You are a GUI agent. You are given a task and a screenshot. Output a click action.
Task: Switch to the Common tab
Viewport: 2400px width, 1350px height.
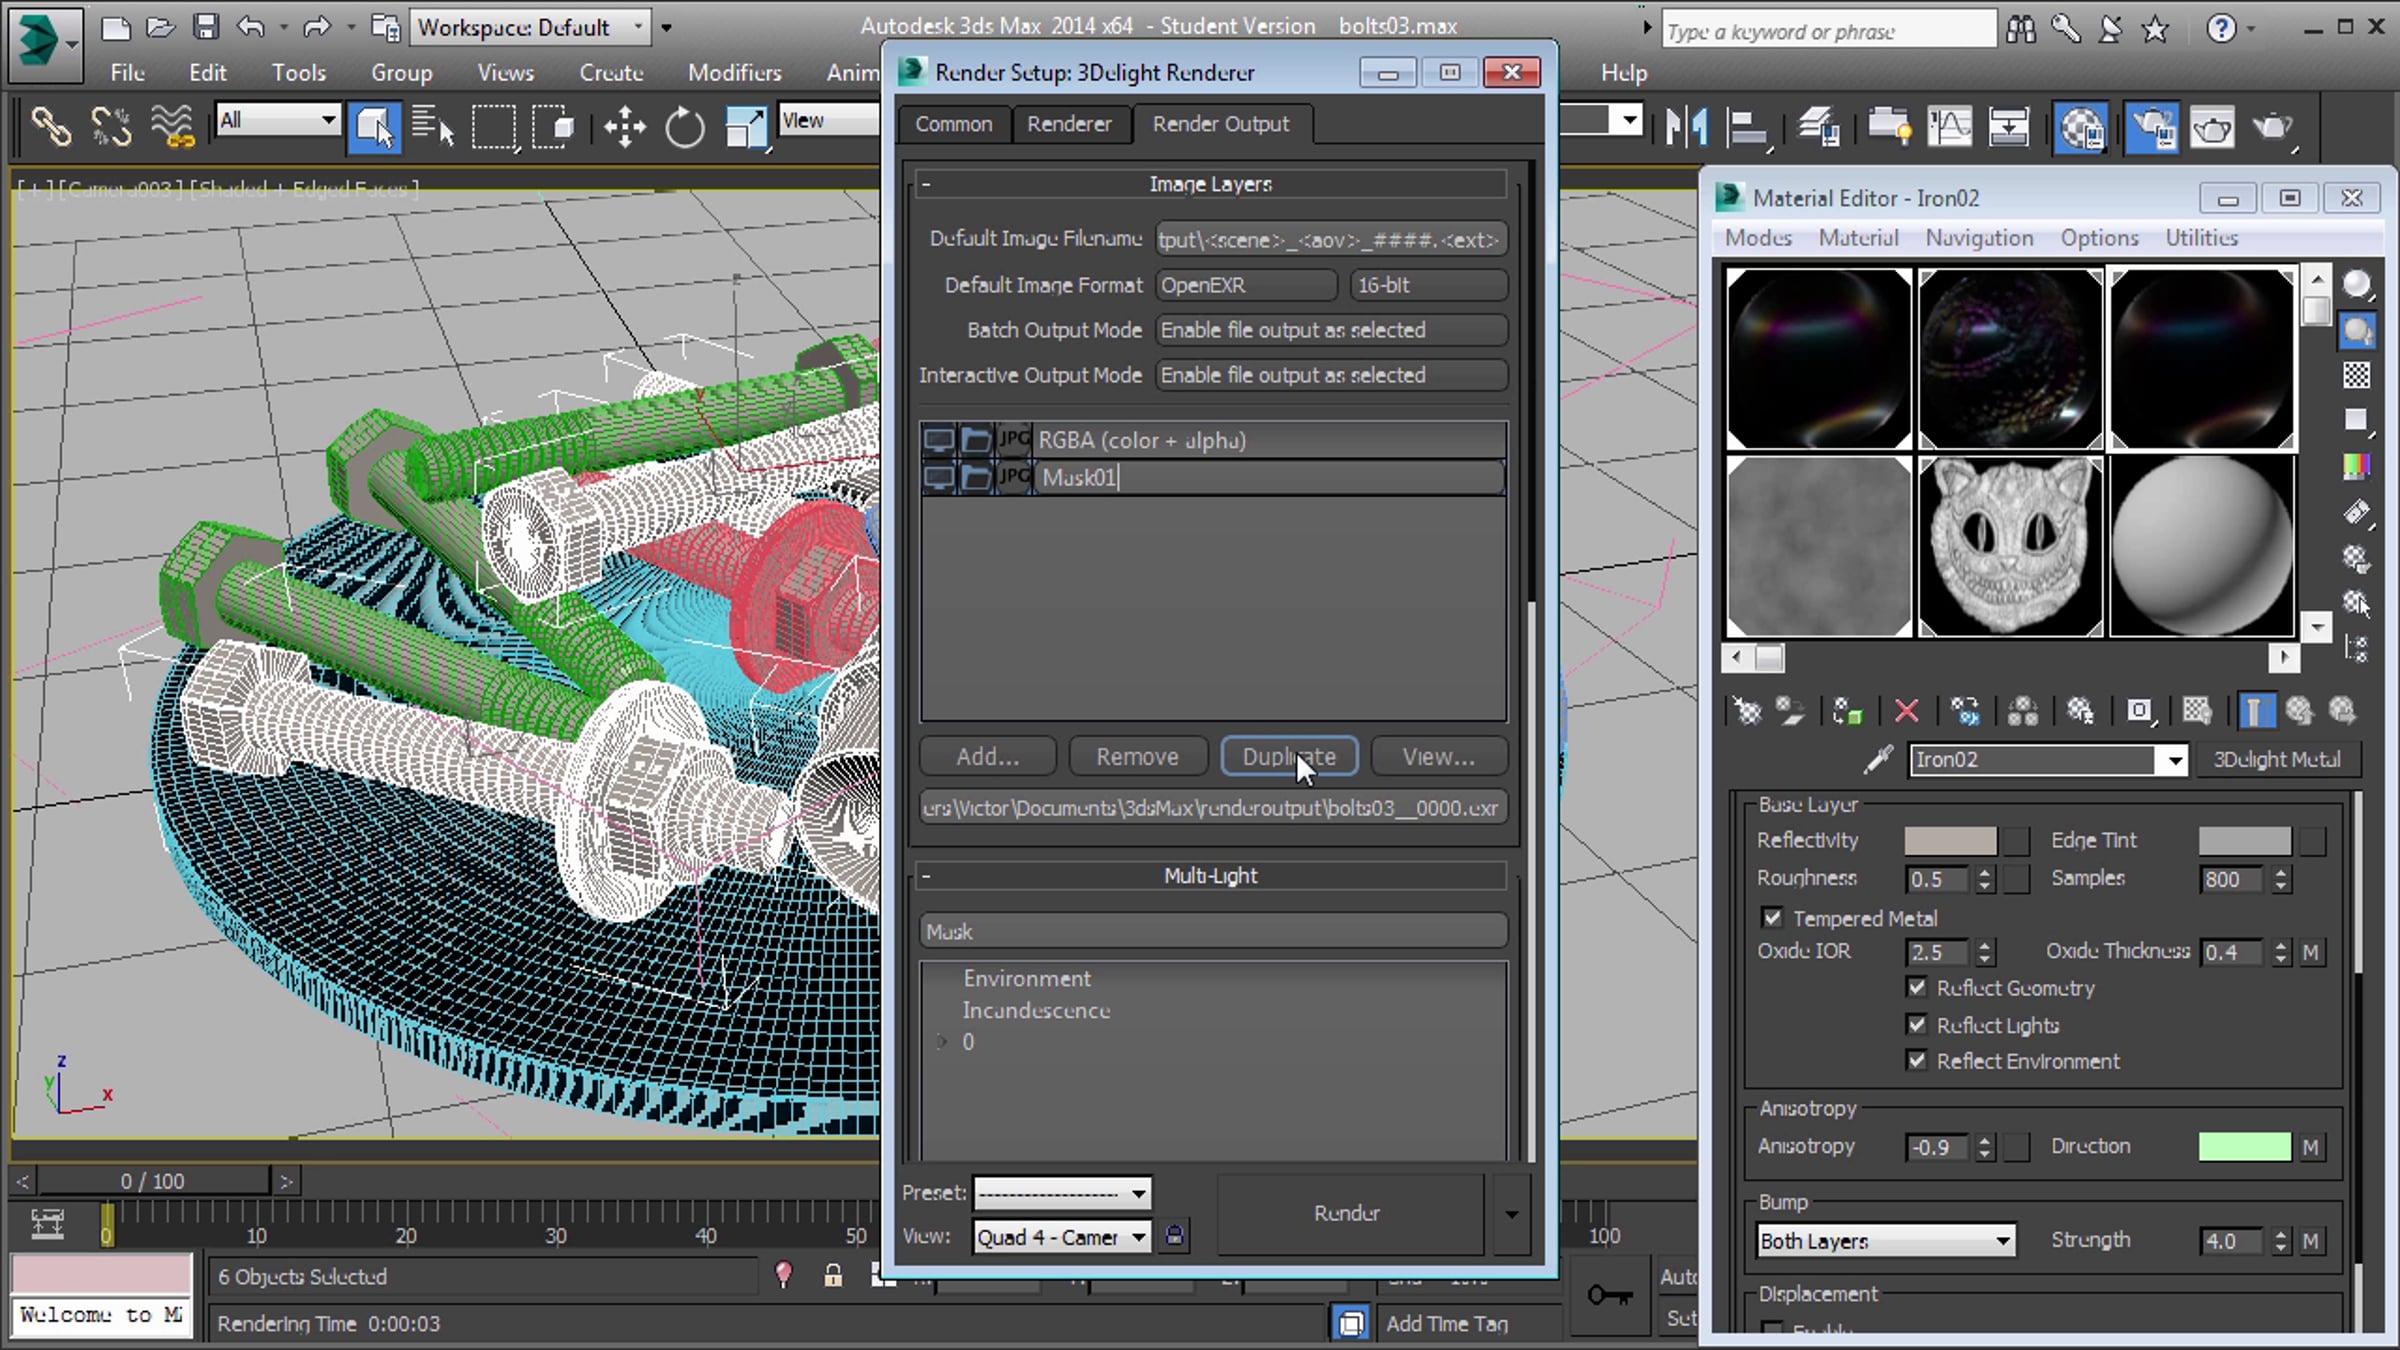click(x=954, y=124)
